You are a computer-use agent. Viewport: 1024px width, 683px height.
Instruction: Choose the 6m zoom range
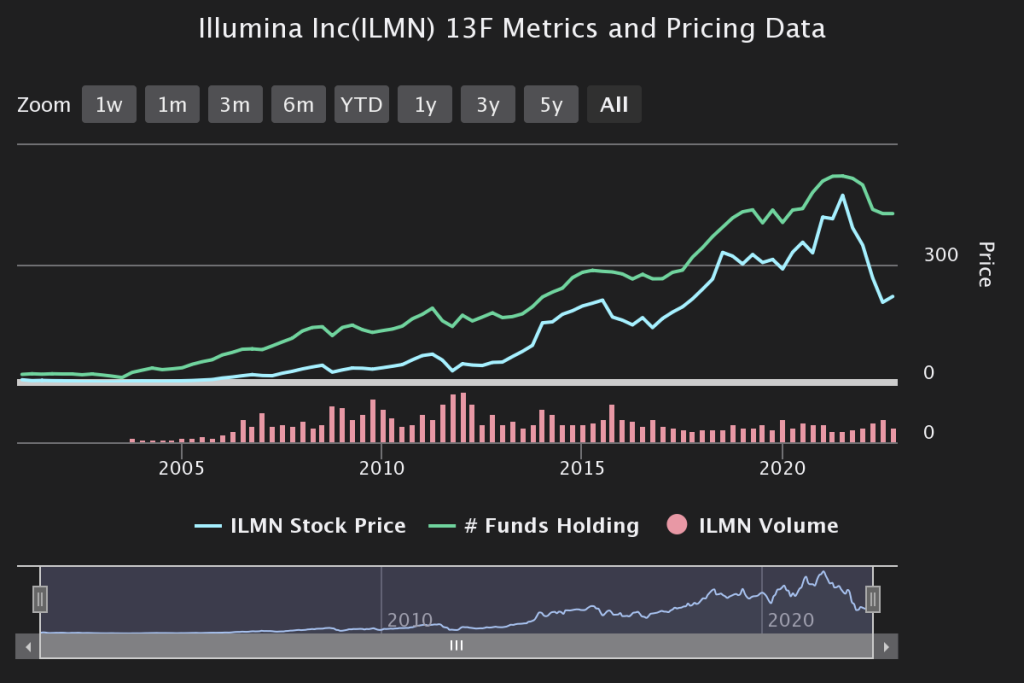point(298,105)
